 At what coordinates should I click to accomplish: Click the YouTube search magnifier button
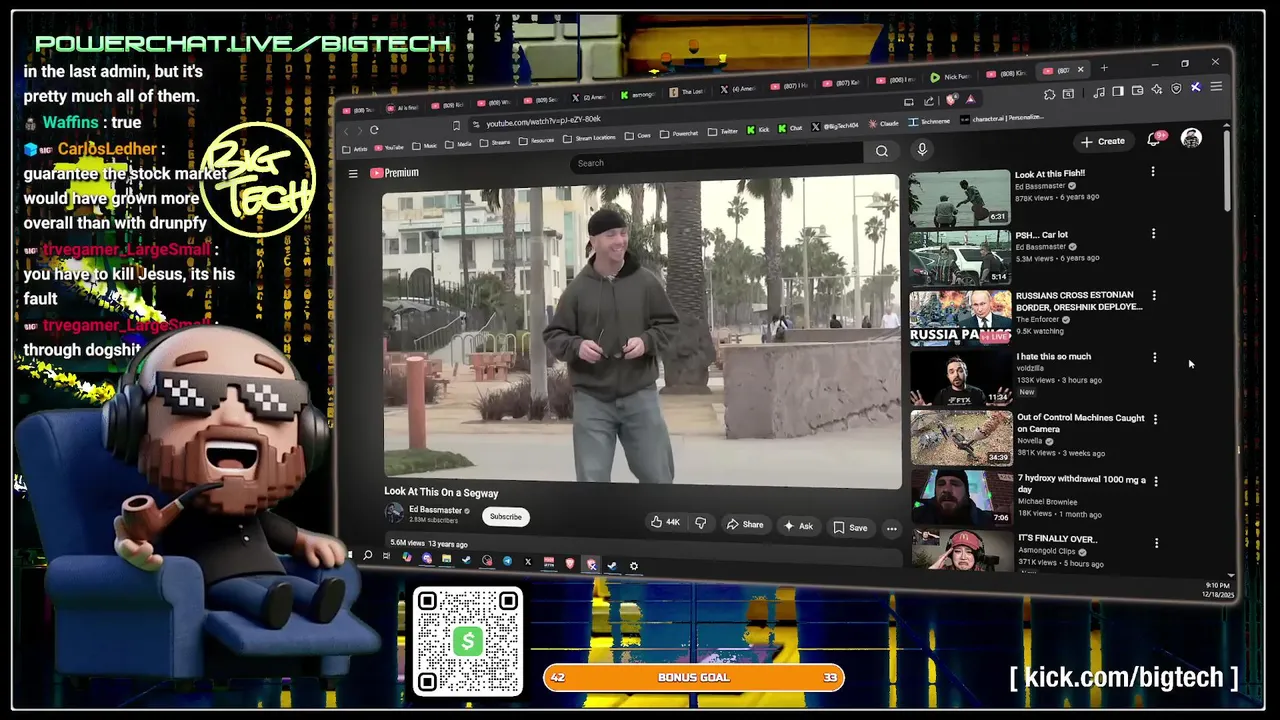[881, 151]
